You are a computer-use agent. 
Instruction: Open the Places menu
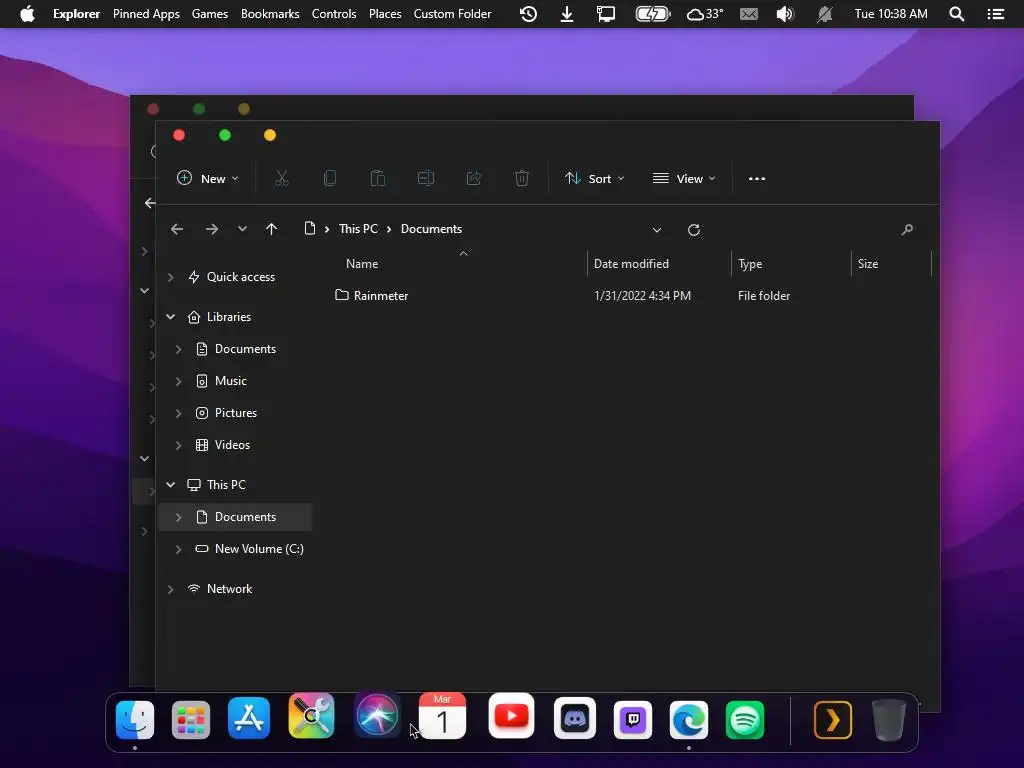pos(385,14)
